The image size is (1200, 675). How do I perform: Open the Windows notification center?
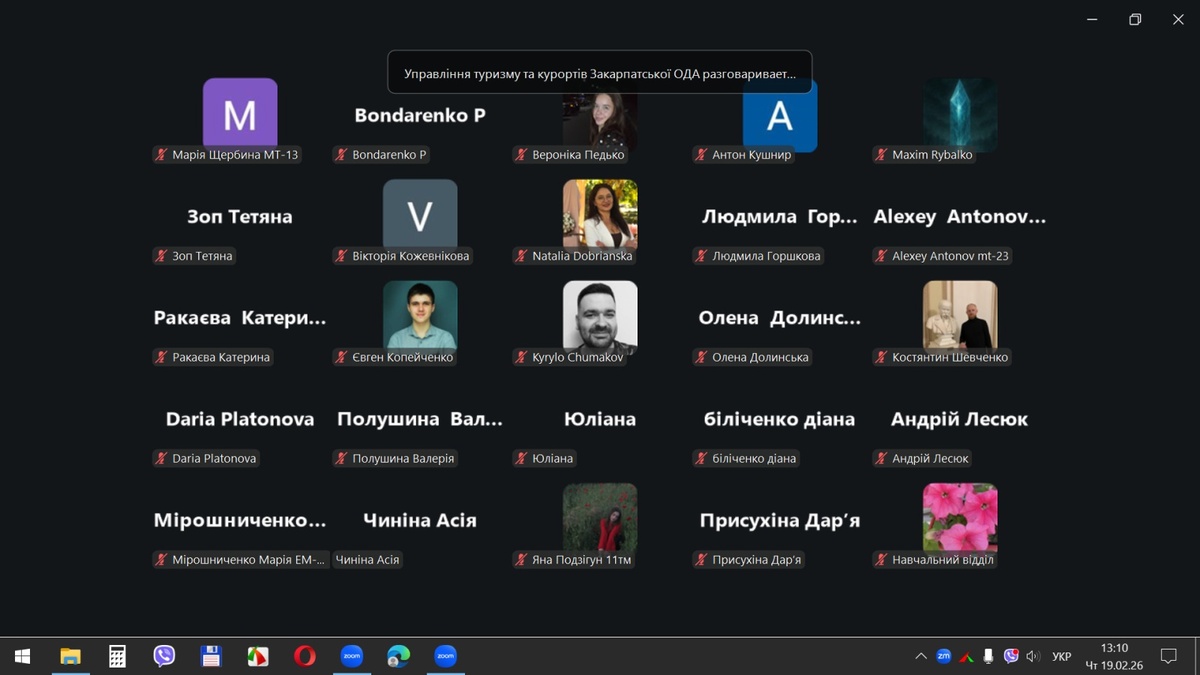pos(1168,656)
